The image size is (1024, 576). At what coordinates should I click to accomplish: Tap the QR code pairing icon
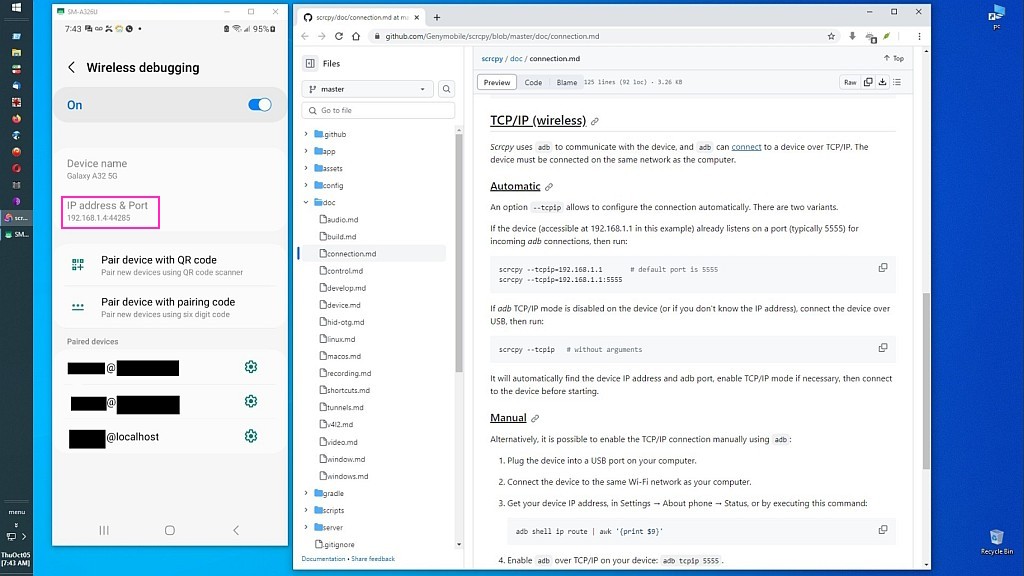click(x=78, y=264)
